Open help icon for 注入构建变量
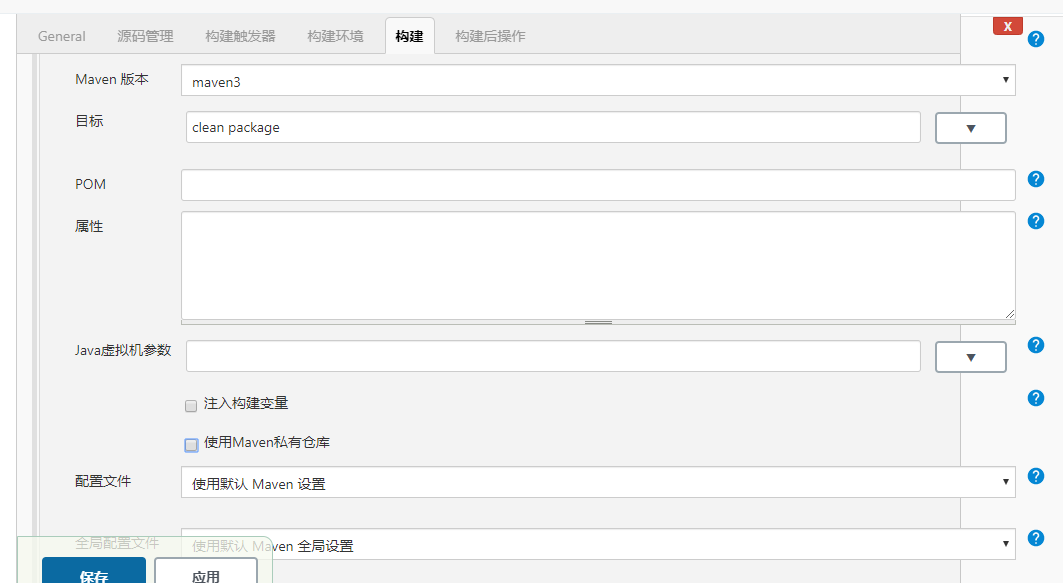Screen dimensions: 1063x583 (x=1036, y=398)
